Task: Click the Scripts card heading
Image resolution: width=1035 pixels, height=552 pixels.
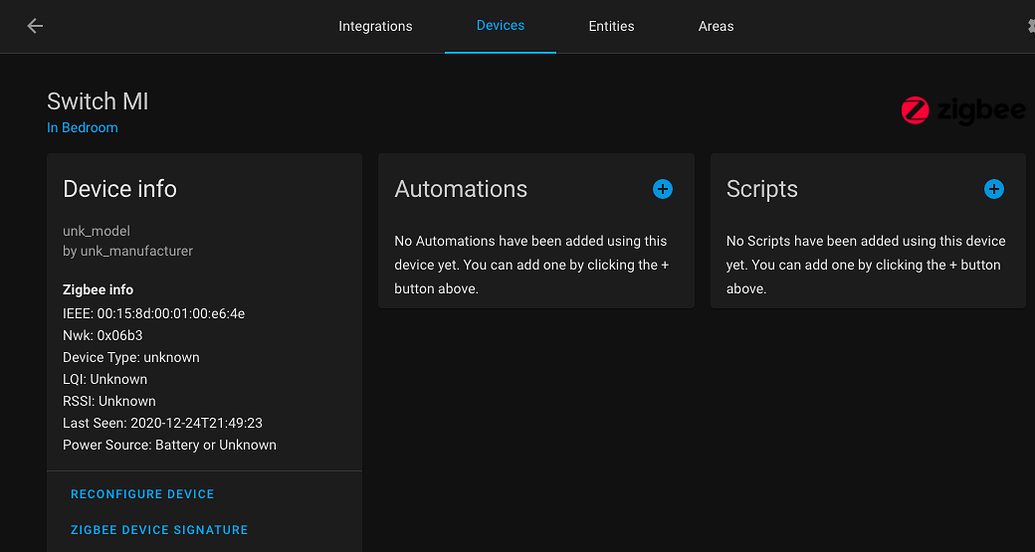Action: point(762,189)
